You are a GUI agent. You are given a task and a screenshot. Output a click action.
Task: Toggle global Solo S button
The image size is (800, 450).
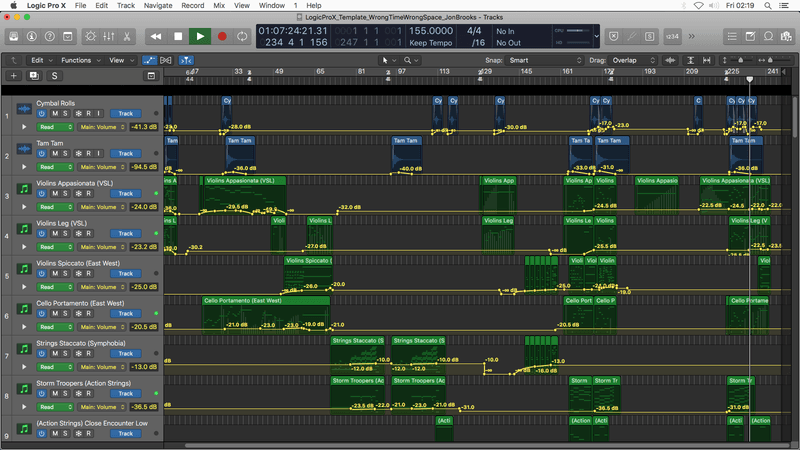[54, 76]
